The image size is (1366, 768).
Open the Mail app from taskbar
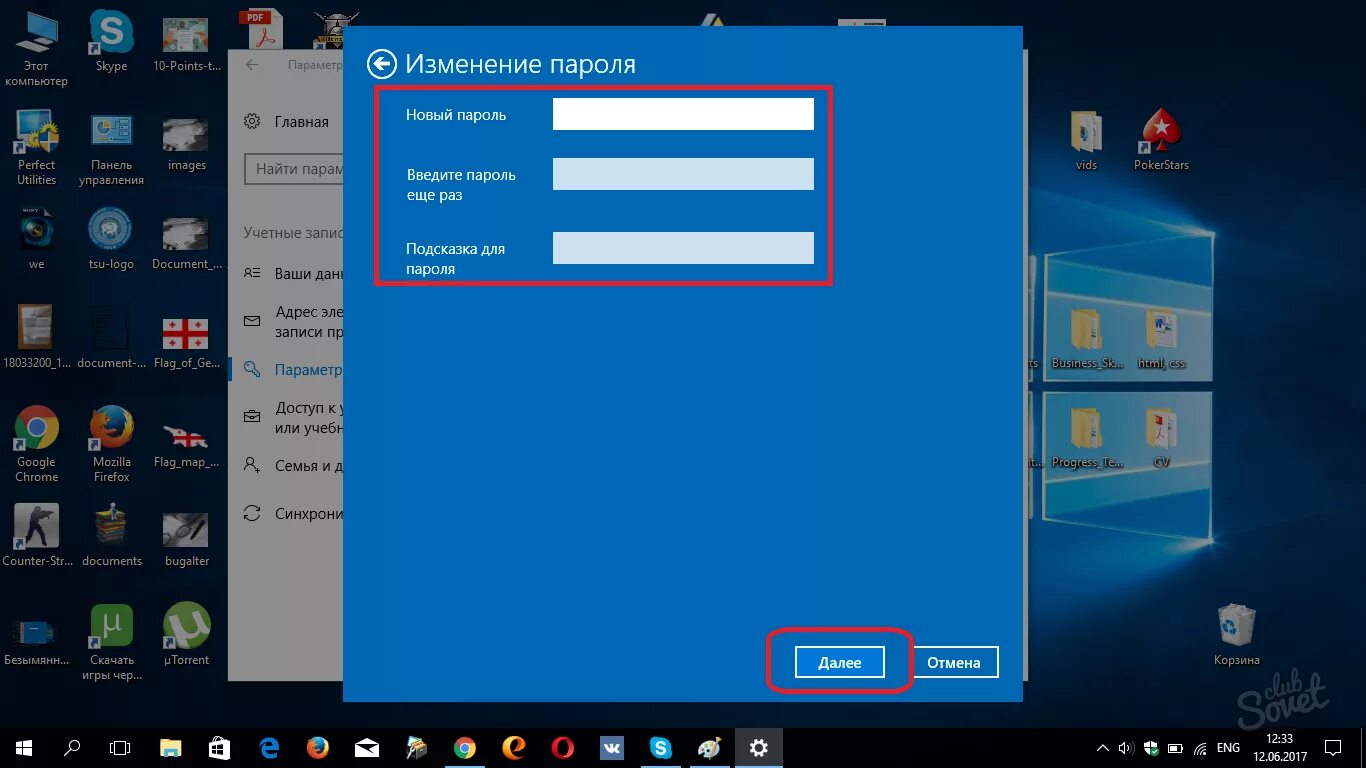pyautogui.click(x=367, y=747)
